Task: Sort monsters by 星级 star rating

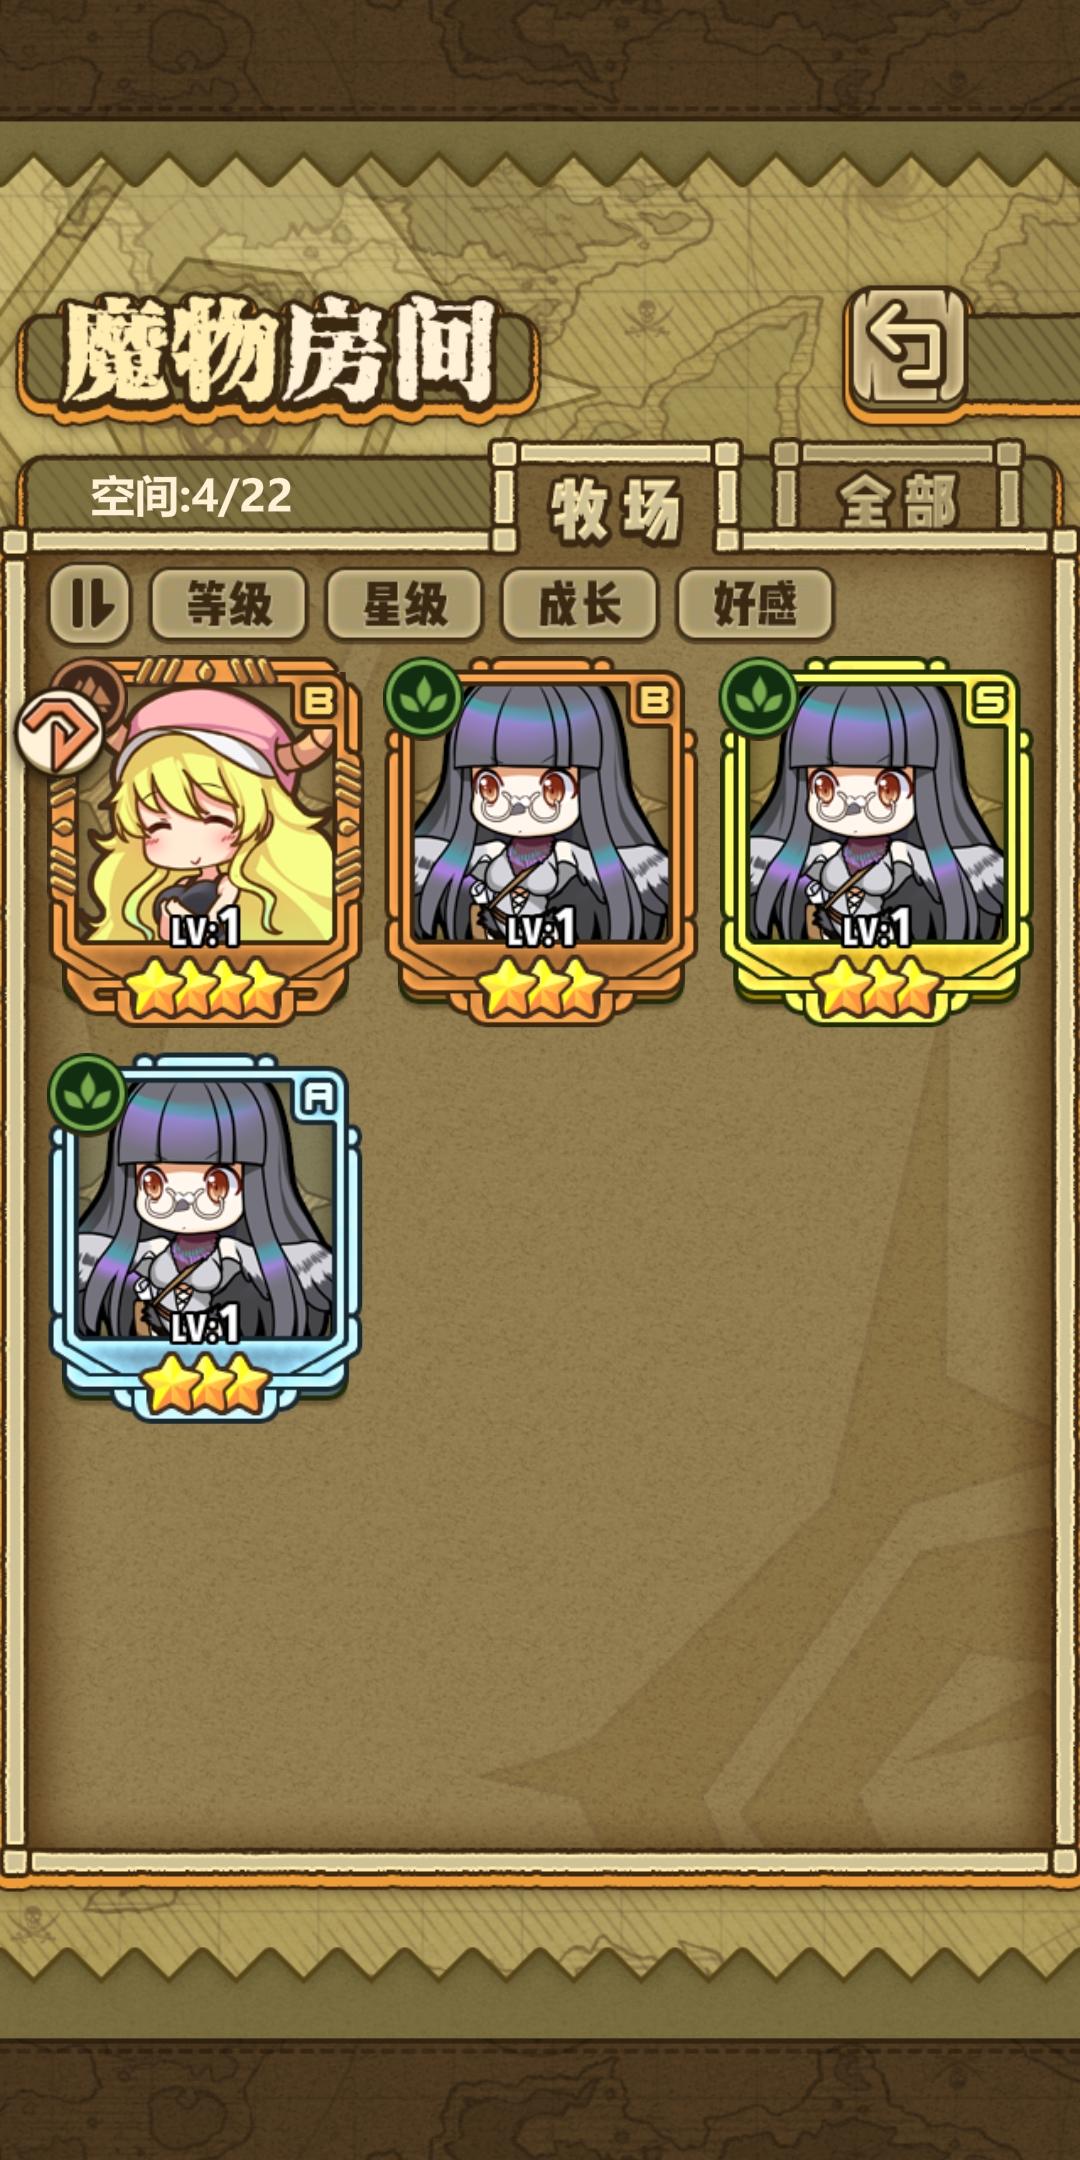Action: 404,604
